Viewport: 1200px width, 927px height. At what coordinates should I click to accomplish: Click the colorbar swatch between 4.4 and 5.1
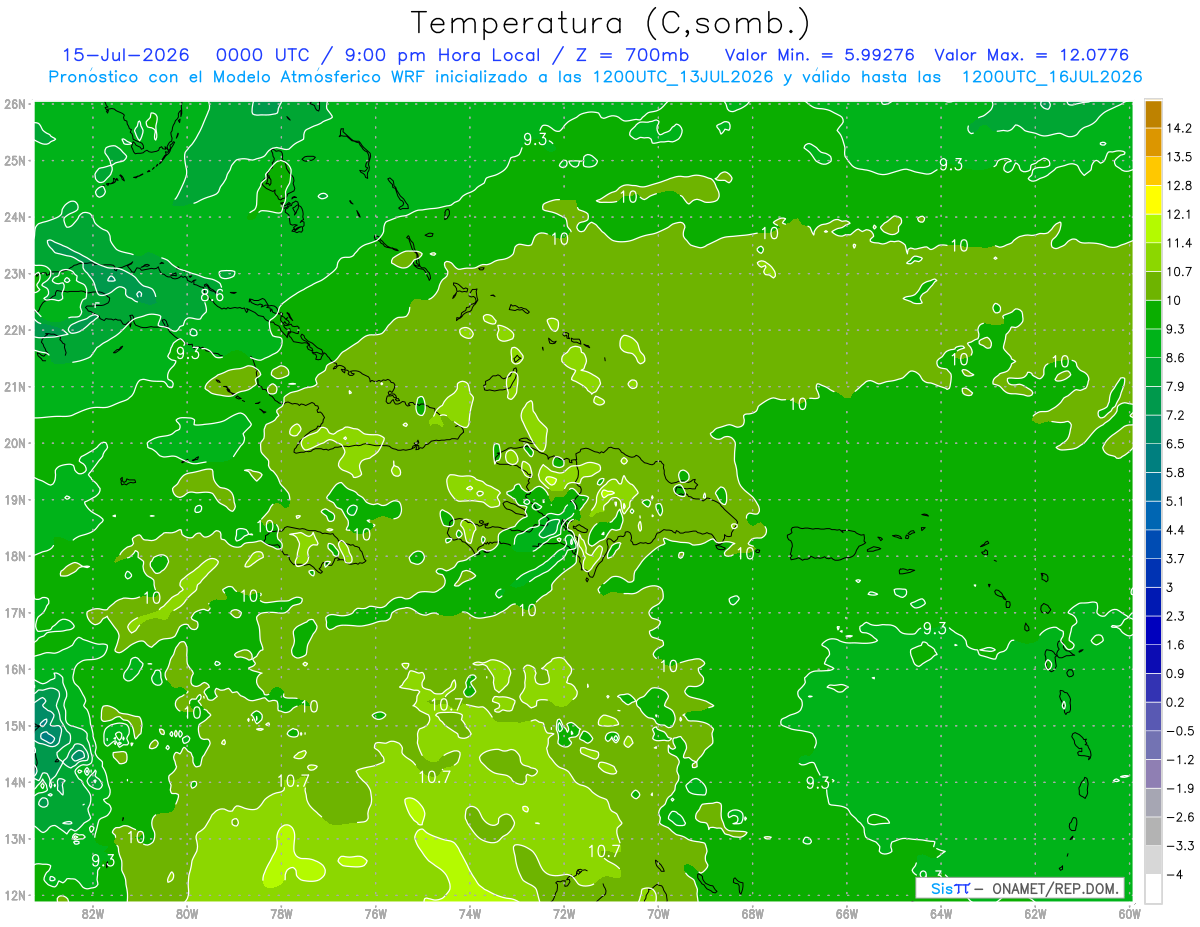1153,515
